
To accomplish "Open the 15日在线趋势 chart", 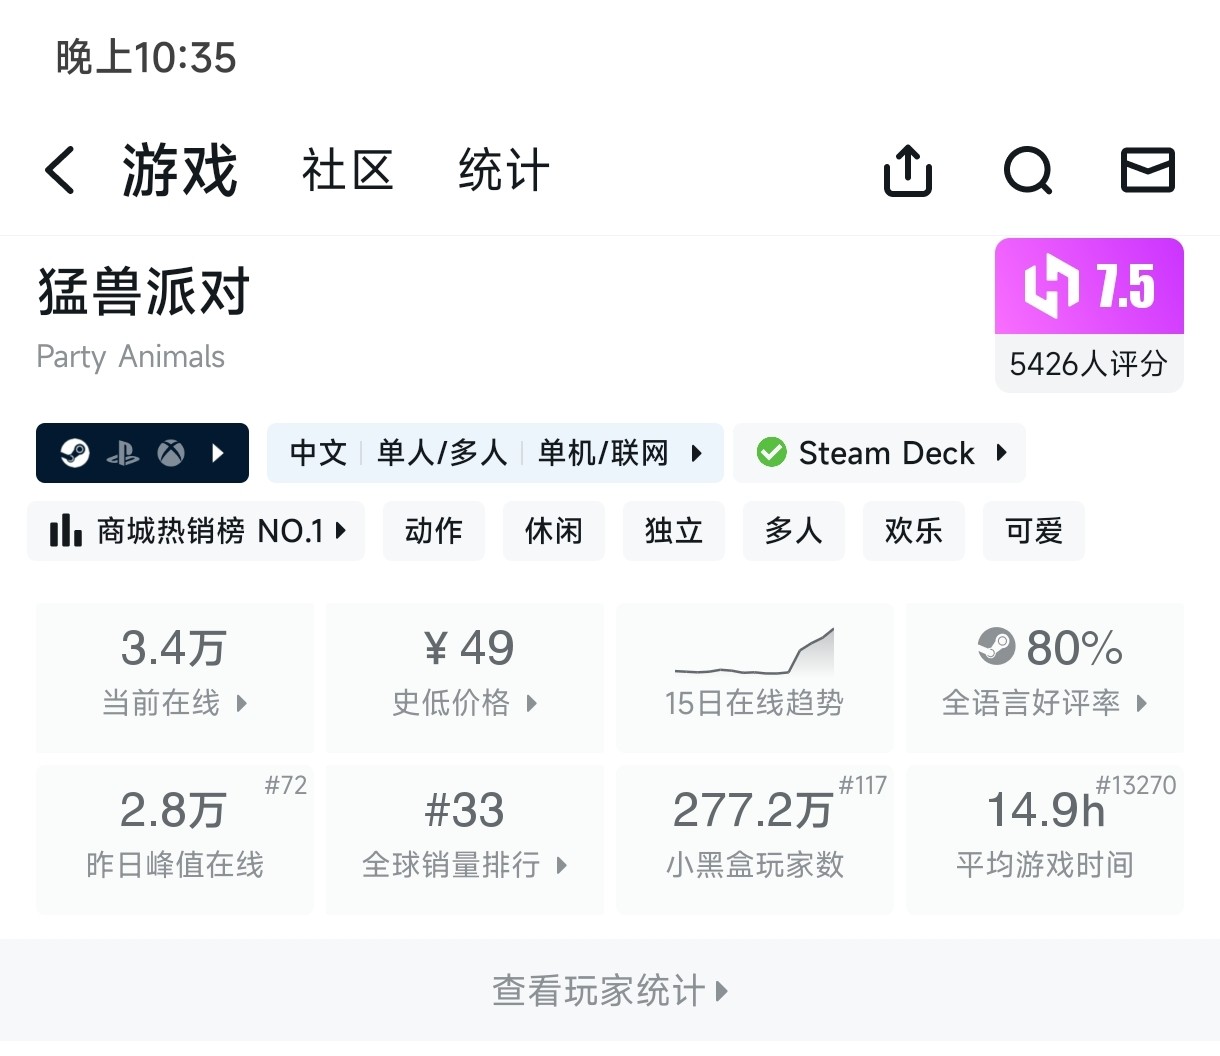I will click(755, 678).
